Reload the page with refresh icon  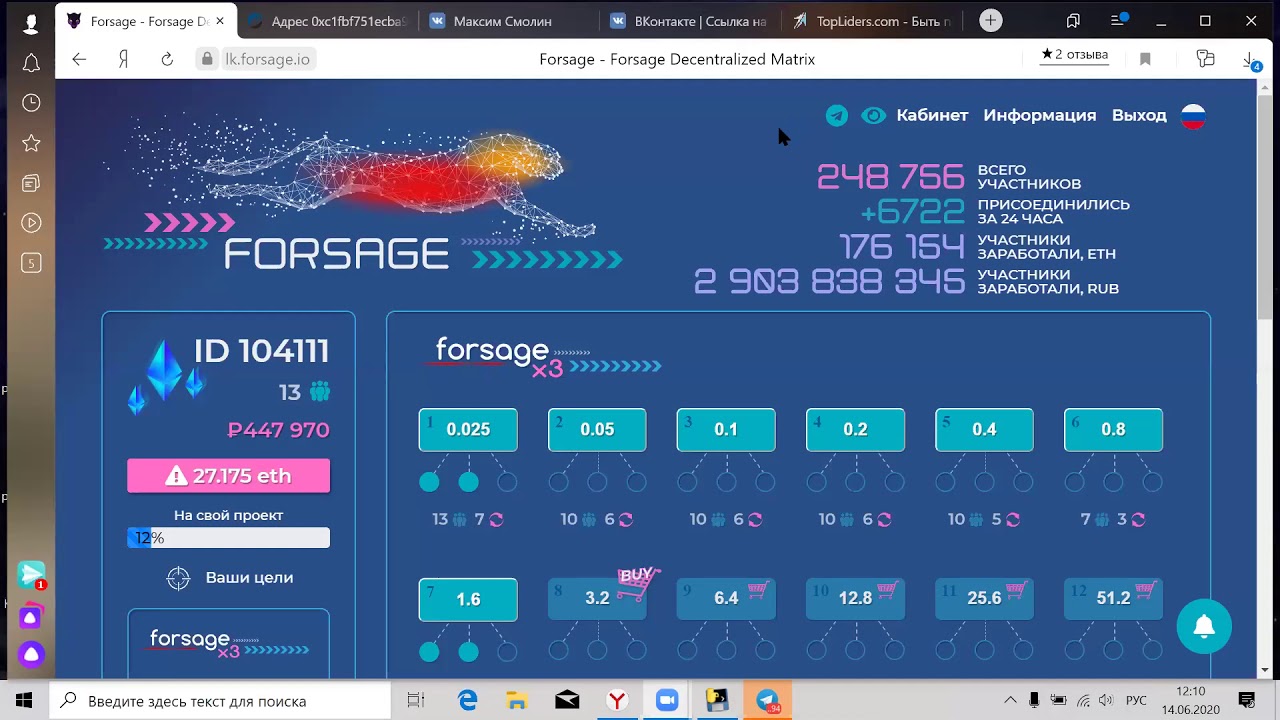click(x=167, y=59)
